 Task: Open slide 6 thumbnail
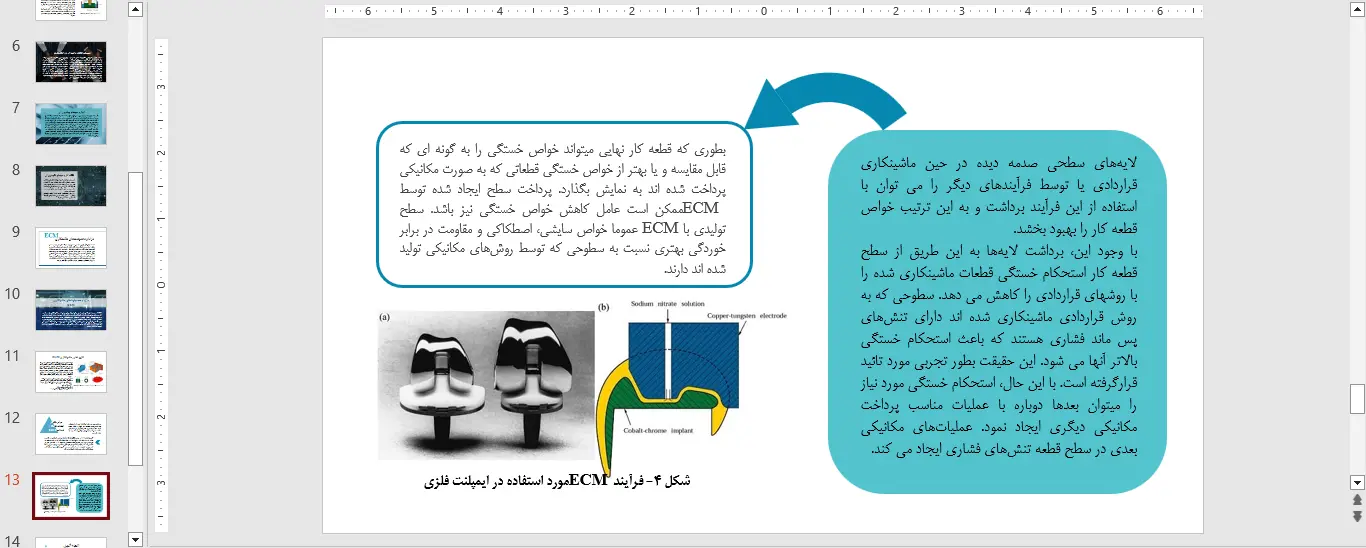(71, 62)
